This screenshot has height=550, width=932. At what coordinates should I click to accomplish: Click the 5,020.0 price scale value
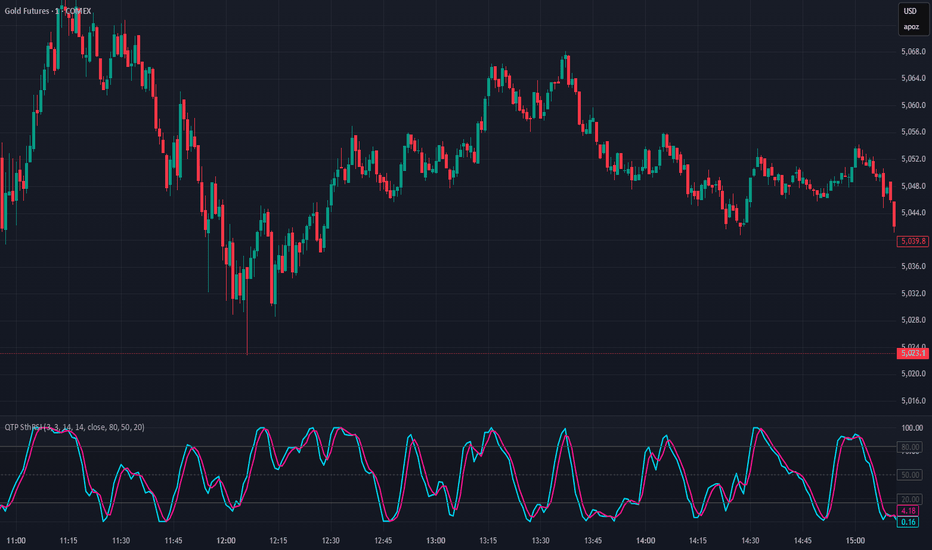[913, 374]
